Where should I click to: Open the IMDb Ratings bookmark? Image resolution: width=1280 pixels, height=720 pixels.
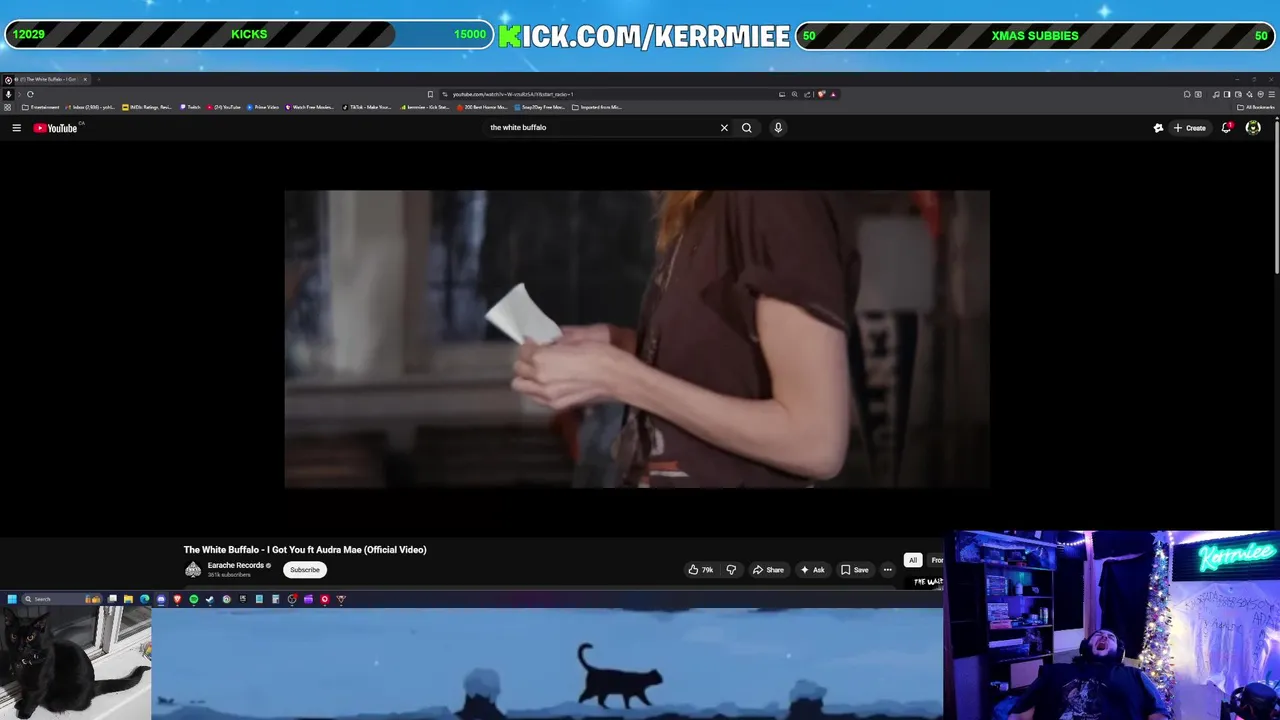coord(147,107)
